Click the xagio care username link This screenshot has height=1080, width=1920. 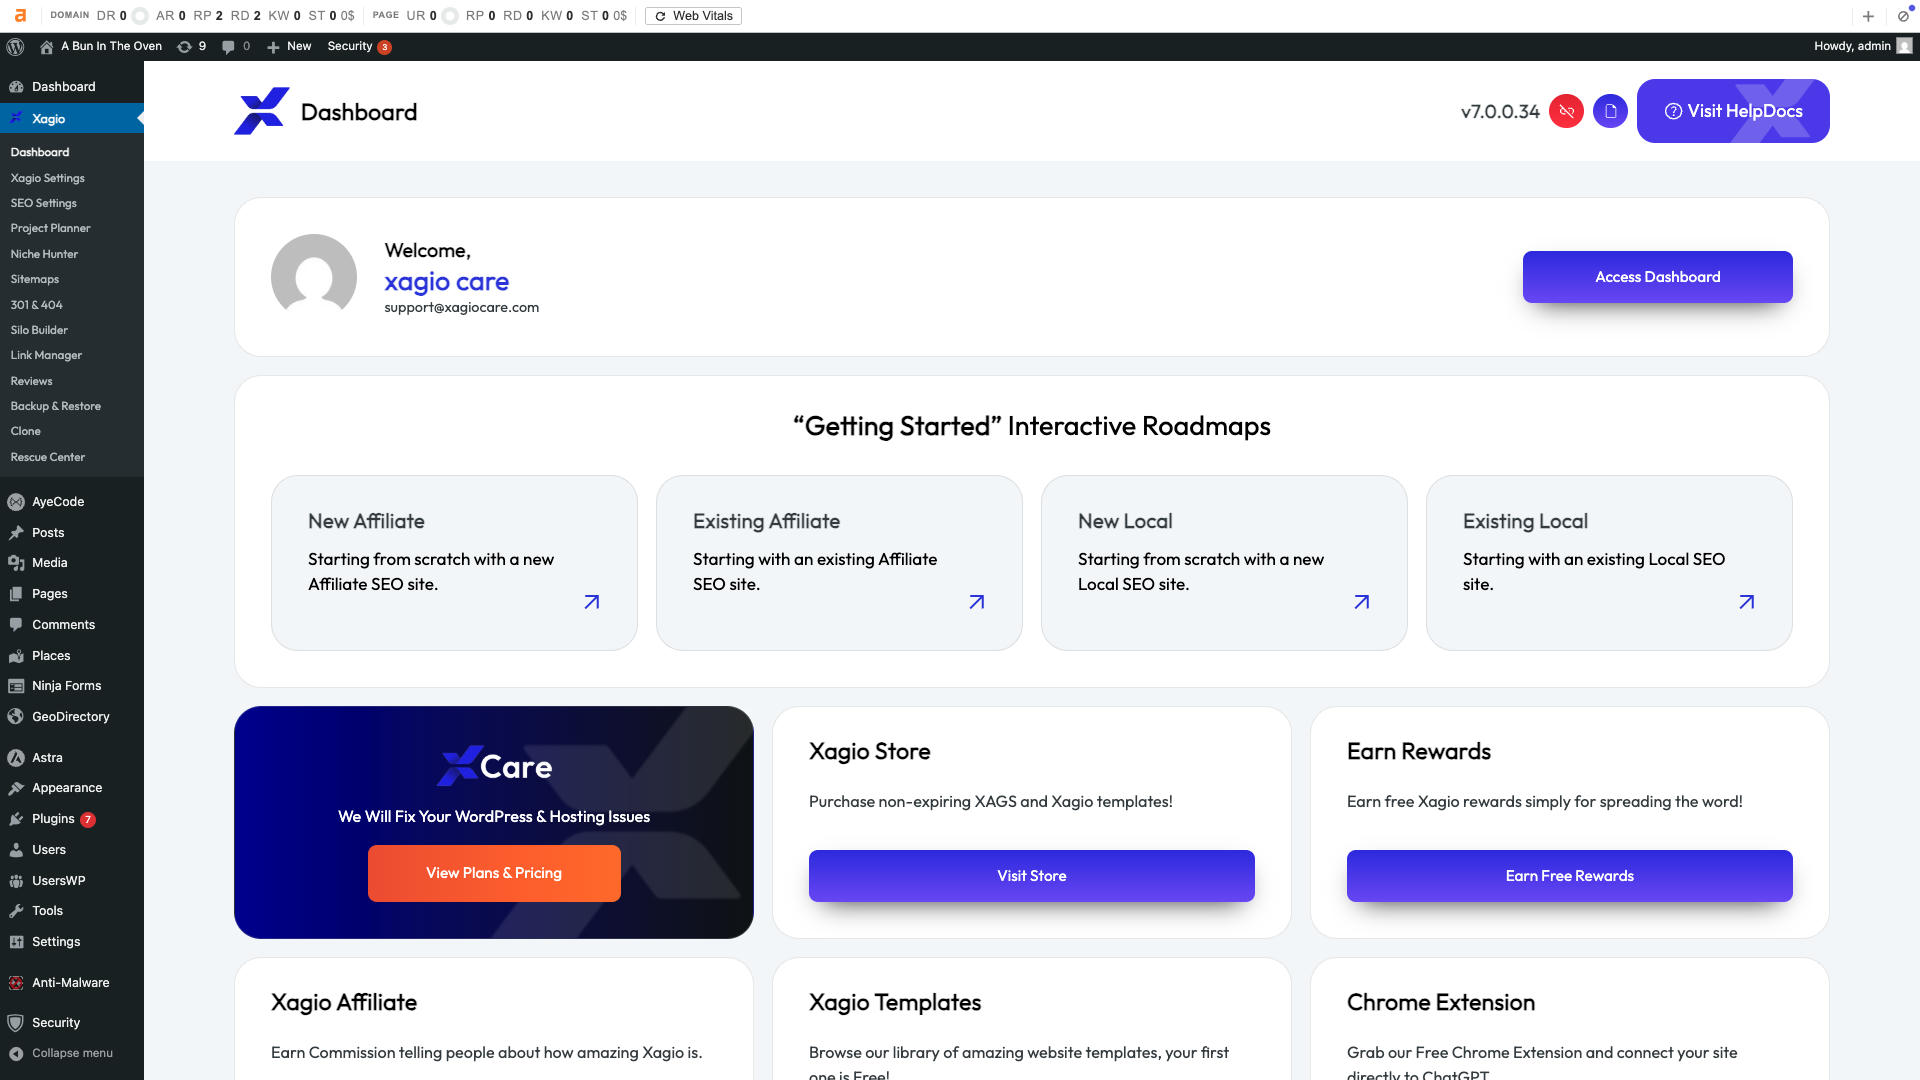pos(446,282)
